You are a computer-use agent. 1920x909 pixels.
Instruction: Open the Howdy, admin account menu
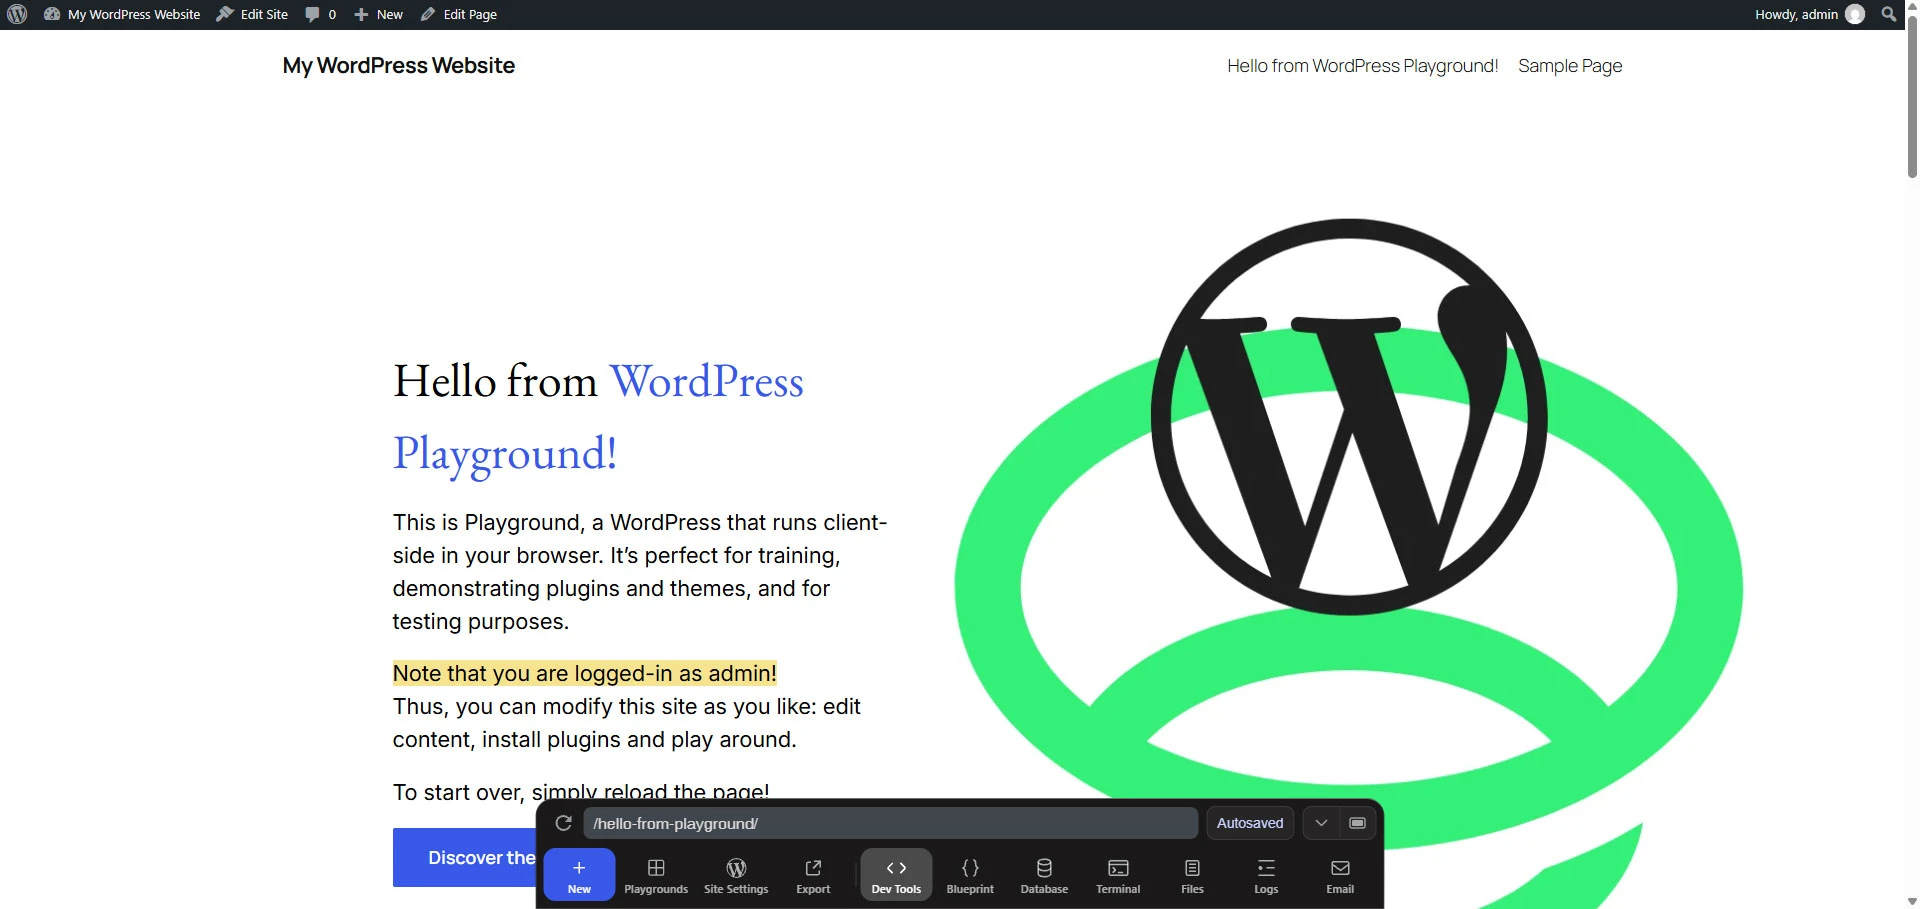[1808, 14]
